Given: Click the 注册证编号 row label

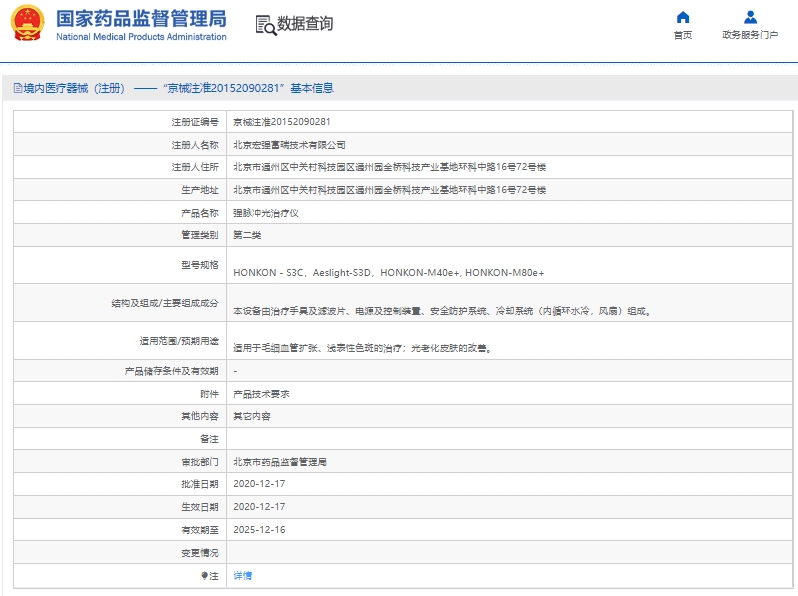Looking at the screenshot, I should click(x=195, y=122).
